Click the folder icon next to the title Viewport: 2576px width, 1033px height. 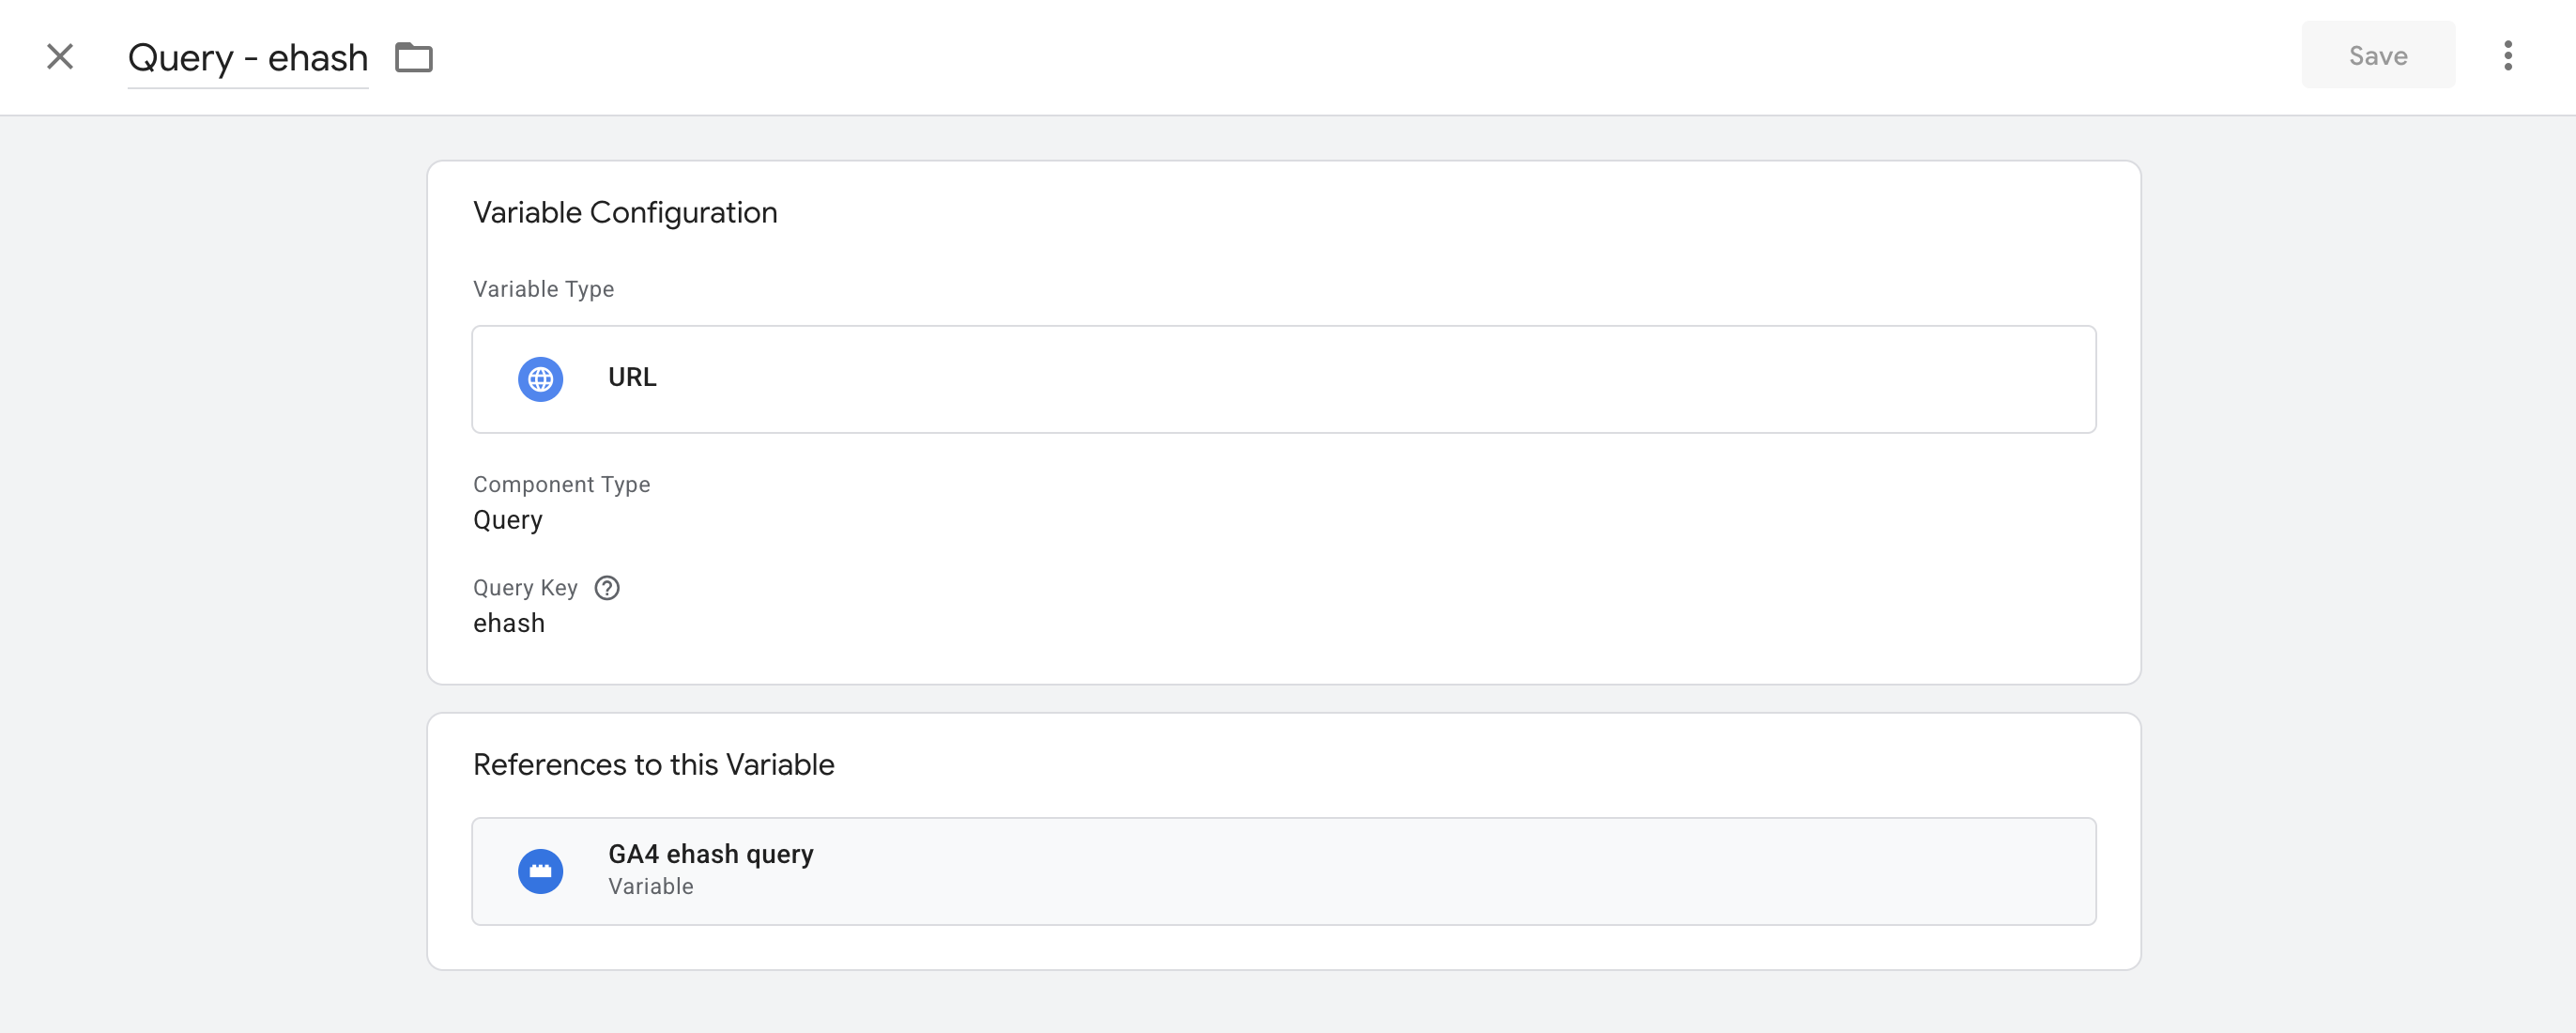pyautogui.click(x=413, y=57)
